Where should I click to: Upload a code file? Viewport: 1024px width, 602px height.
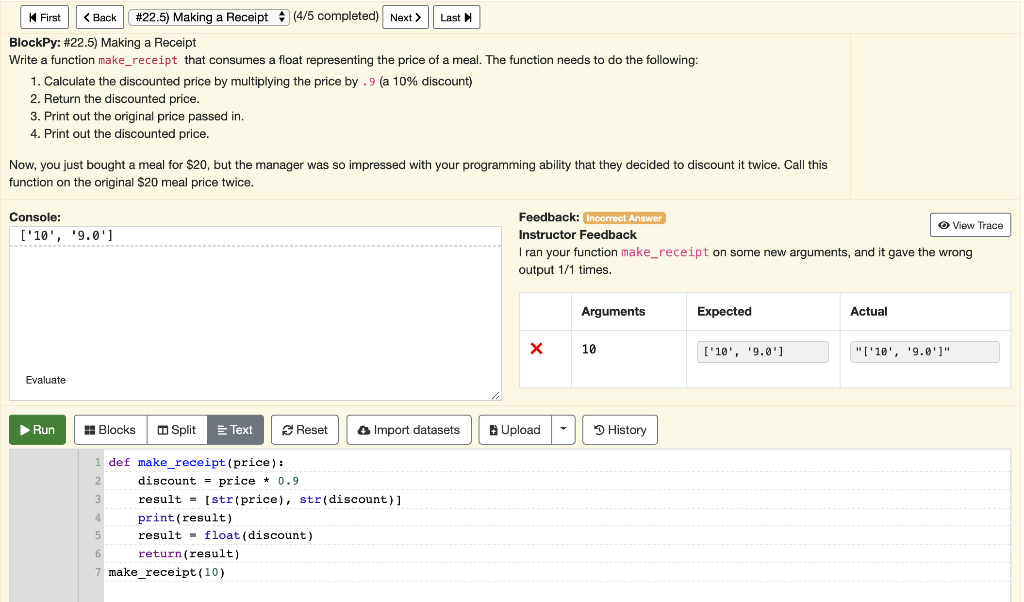point(515,430)
